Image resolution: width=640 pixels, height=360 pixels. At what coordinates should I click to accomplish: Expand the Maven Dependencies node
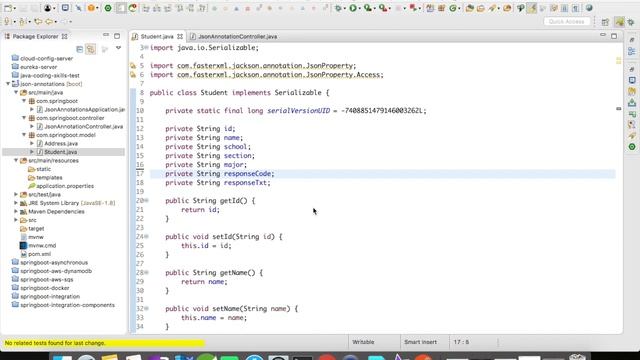coord(16,211)
